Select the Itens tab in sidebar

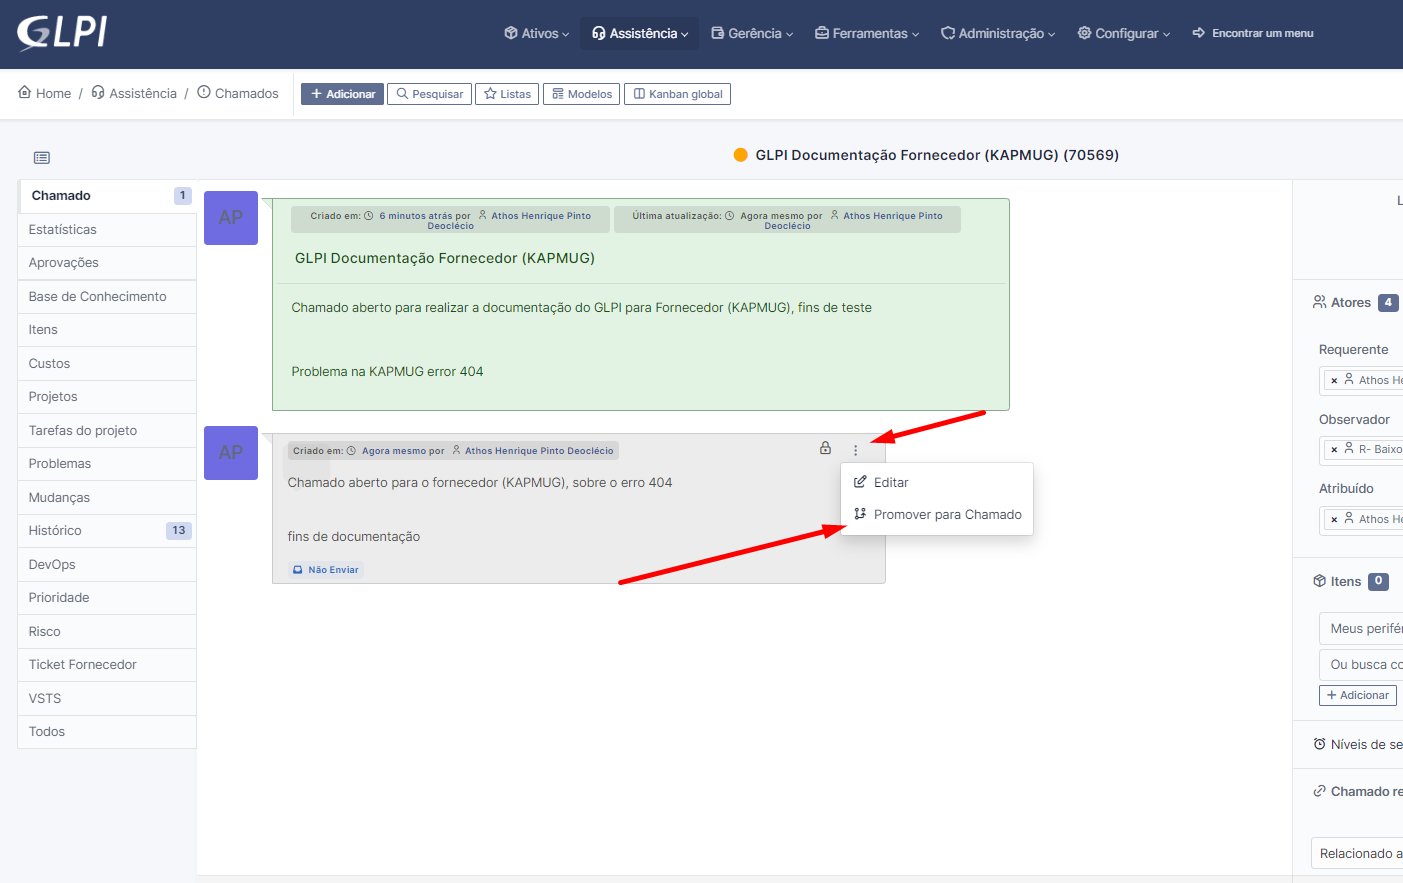pyautogui.click(x=107, y=330)
